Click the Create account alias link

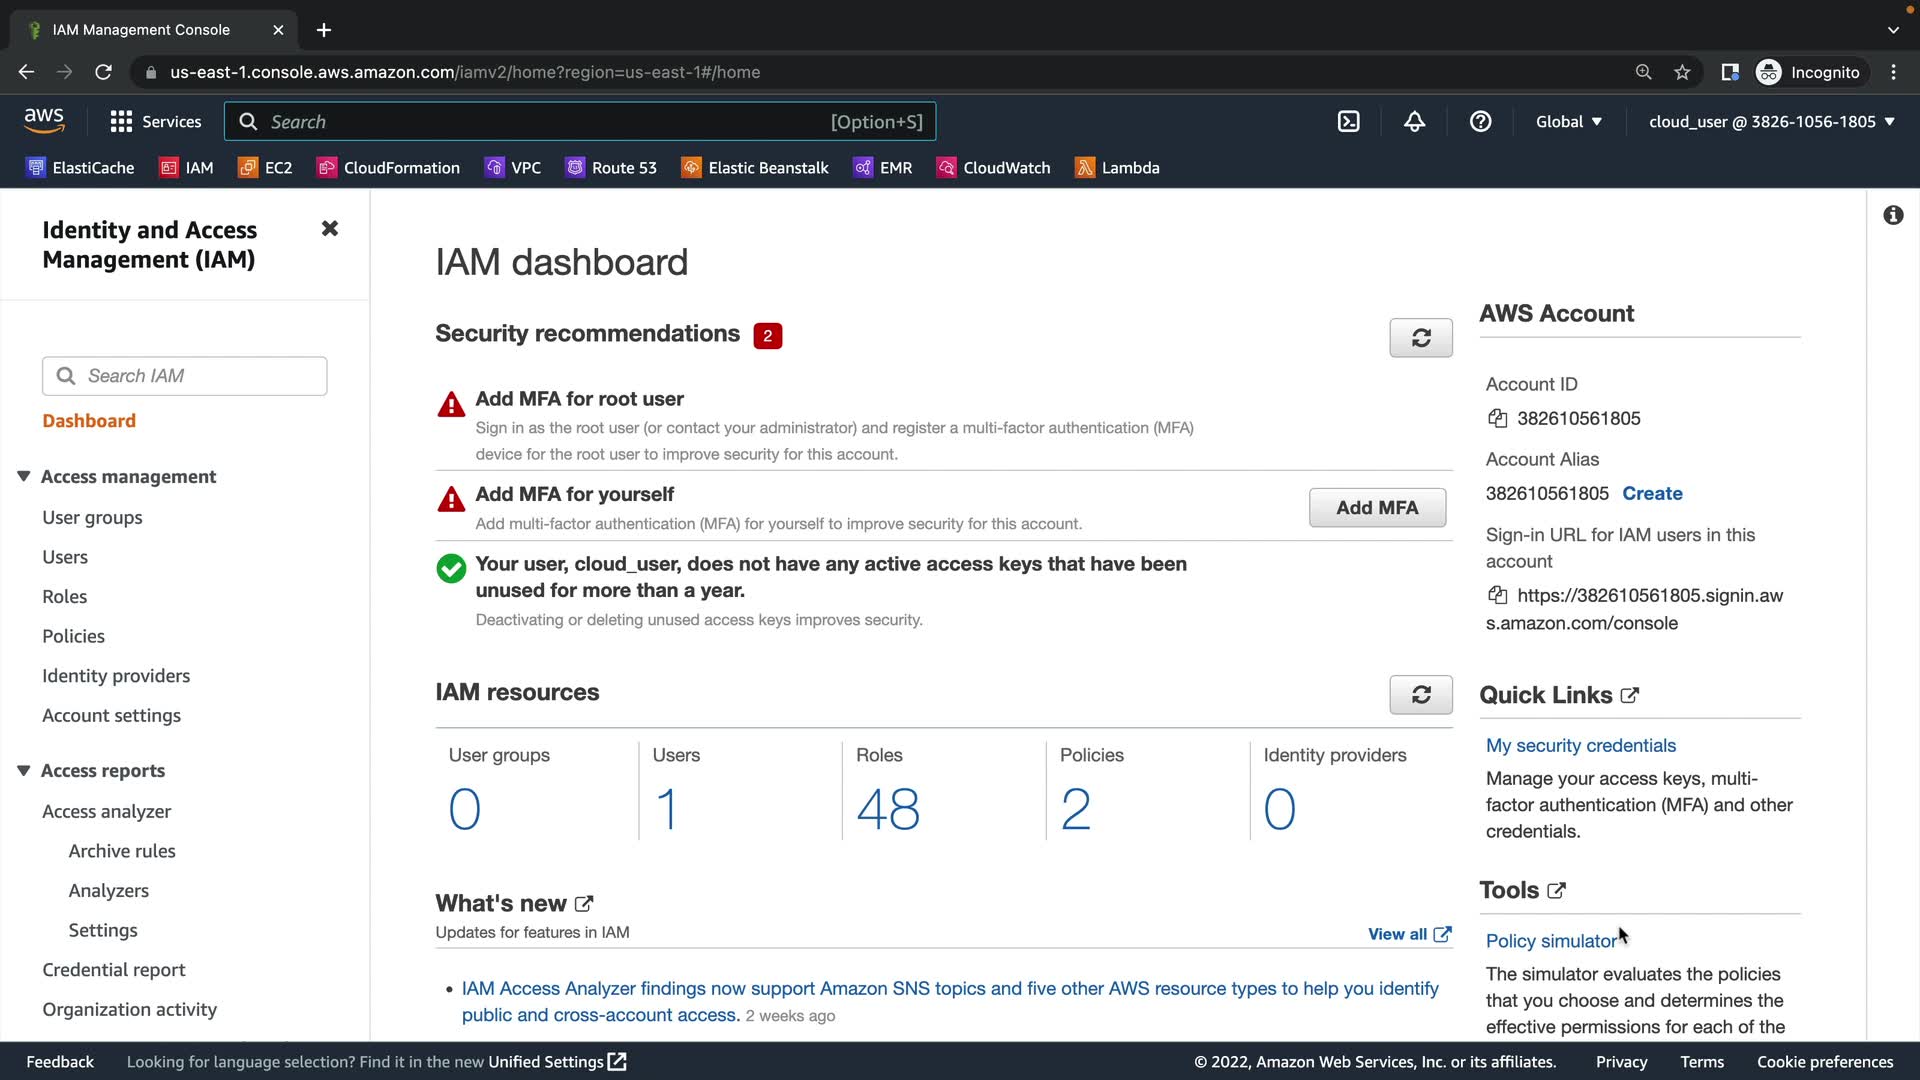(x=1651, y=494)
